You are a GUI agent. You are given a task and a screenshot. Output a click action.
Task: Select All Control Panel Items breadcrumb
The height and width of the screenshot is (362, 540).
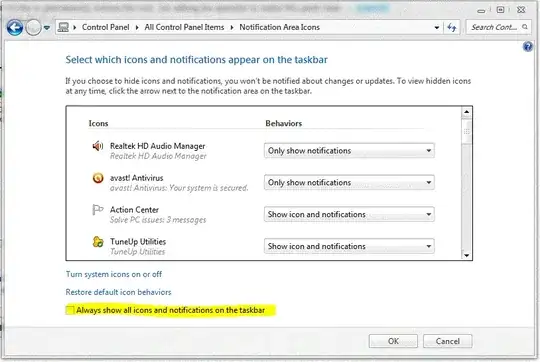pyautogui.click(x=184, y=27)
